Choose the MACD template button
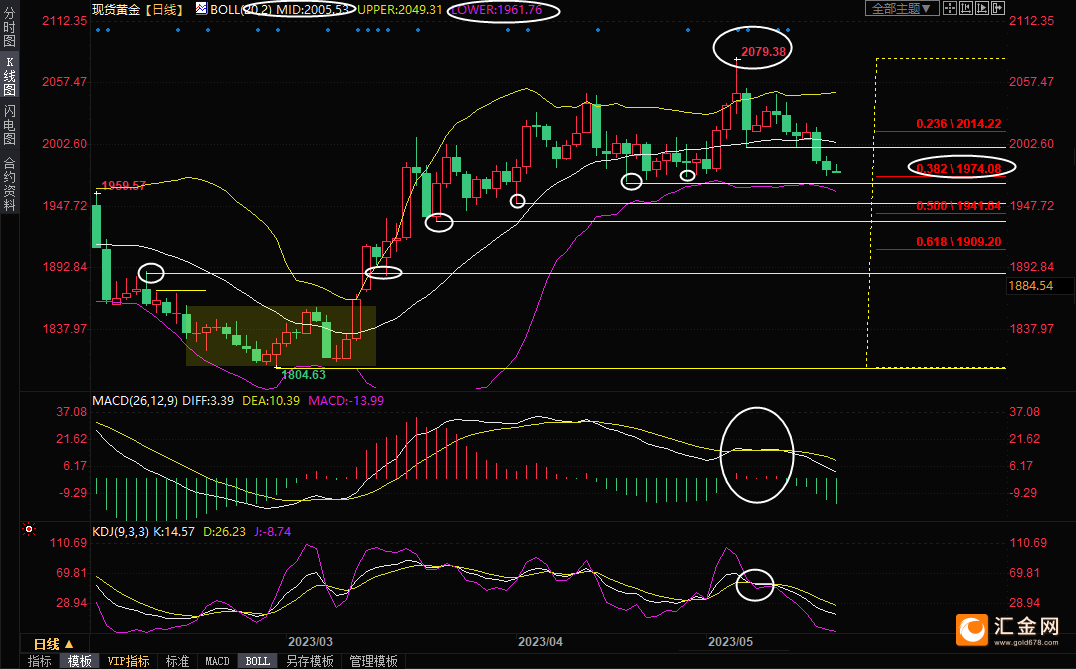 217,661
